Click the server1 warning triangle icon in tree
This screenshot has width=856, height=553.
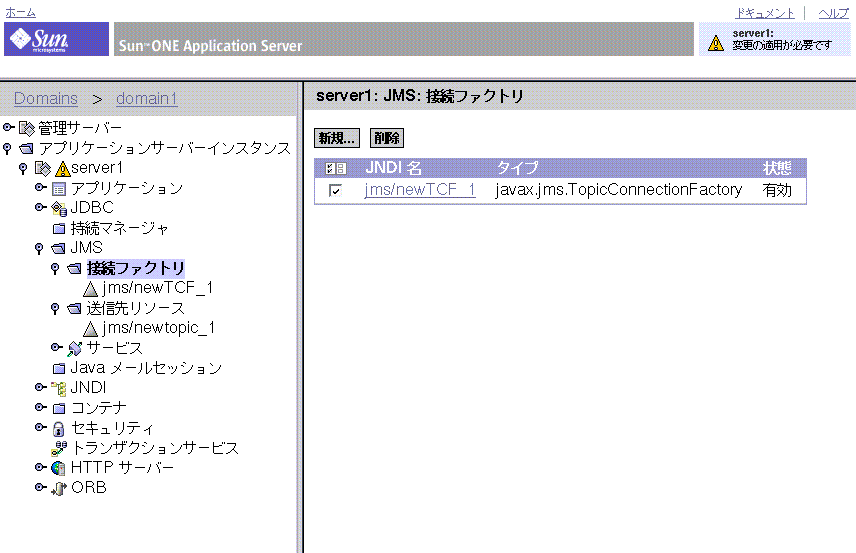63,169
